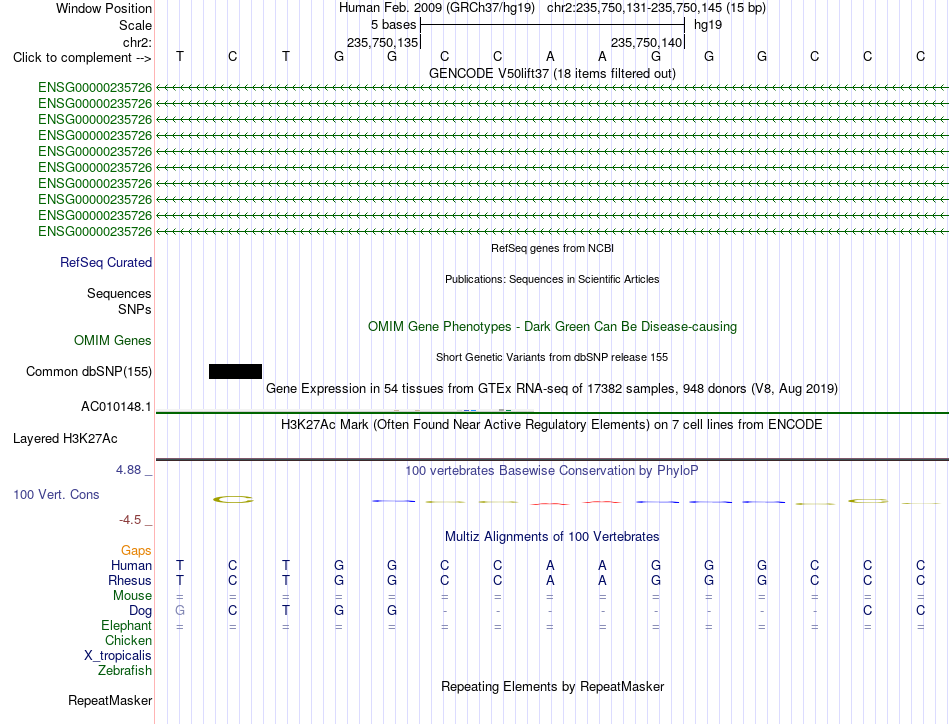Select the Human alignment row label
This screenshot has height=724, width=950.
pyautogui.click(x=131, y=565)
